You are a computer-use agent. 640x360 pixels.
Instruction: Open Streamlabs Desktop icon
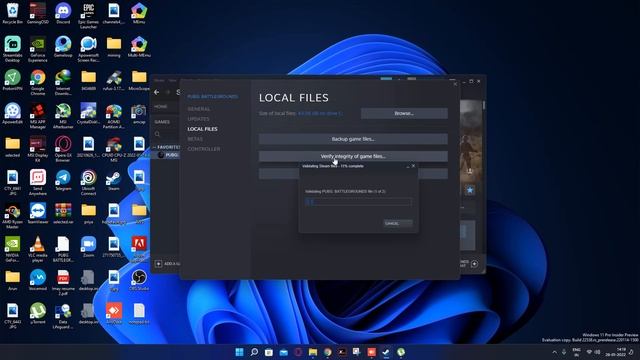tap(13, 49)
